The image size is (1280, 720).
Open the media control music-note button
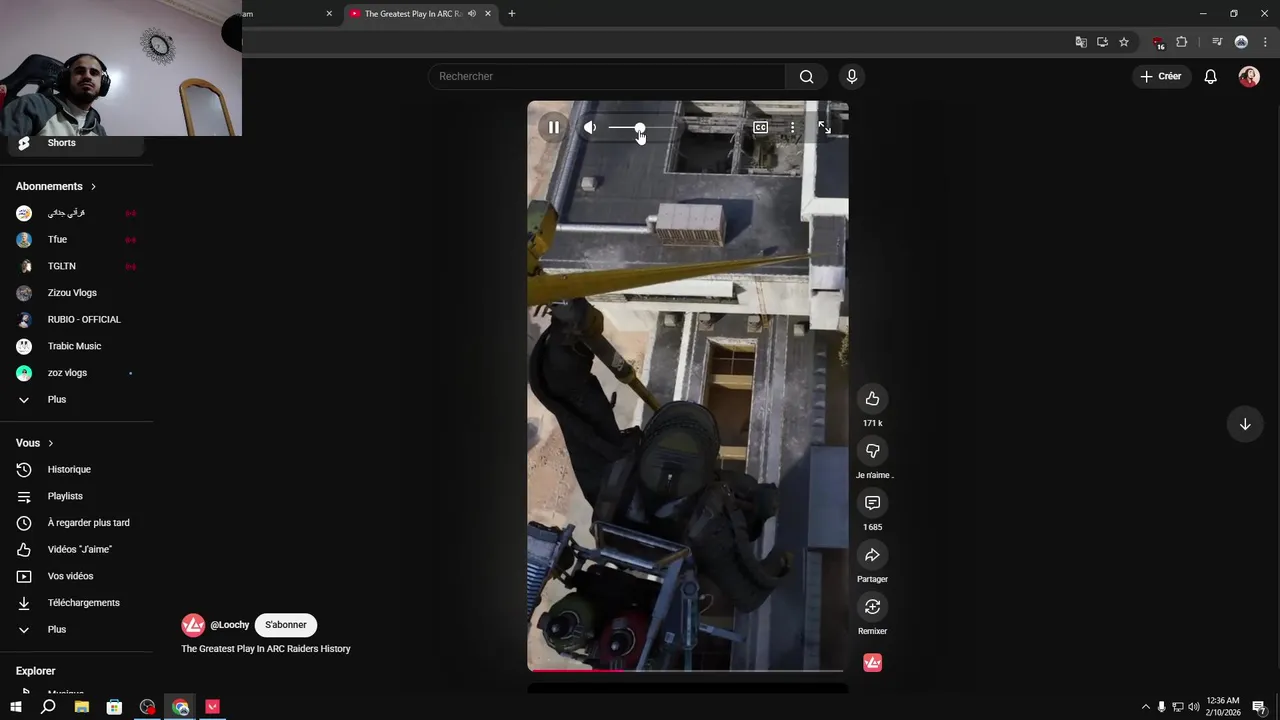point(1217,42)
